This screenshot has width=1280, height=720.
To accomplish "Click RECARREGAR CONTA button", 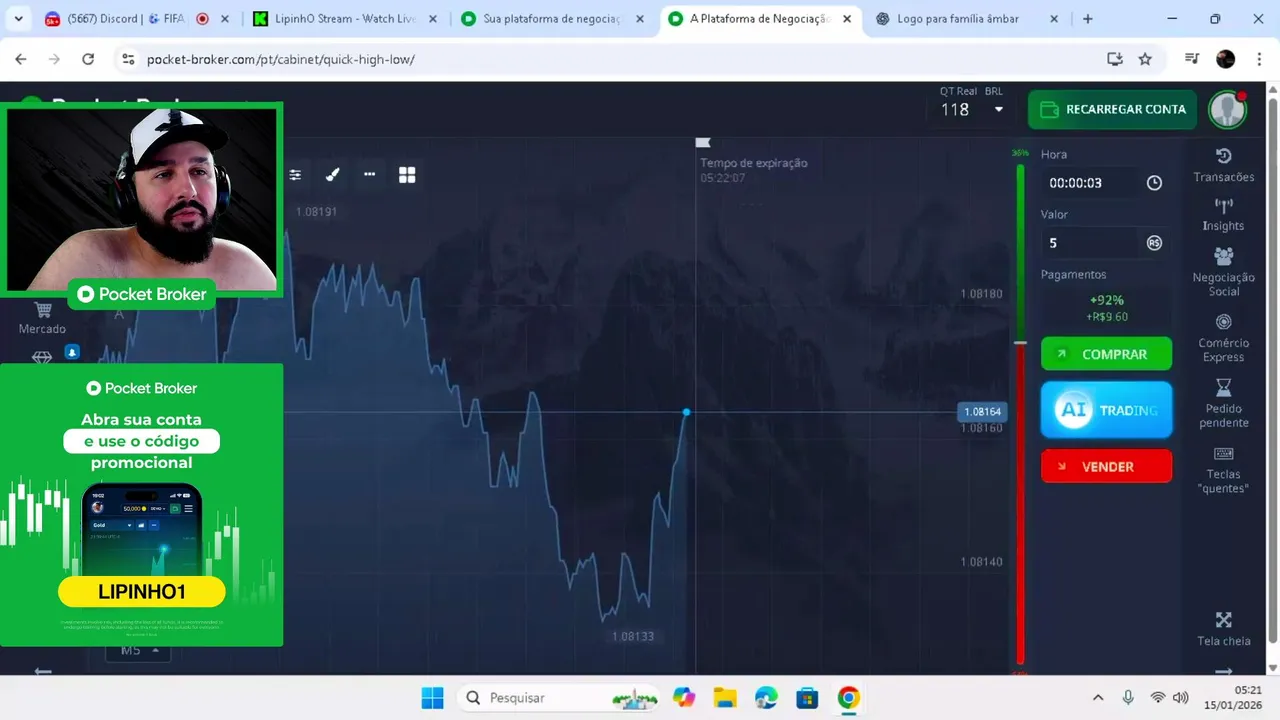I will (x=1112, y=110).
